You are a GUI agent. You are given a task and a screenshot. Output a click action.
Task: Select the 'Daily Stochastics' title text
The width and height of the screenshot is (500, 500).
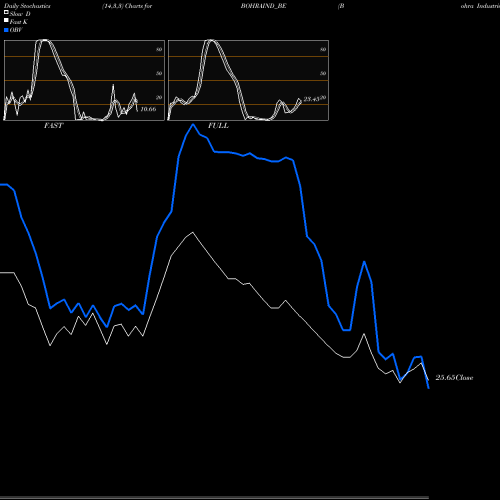coord(27,6)
